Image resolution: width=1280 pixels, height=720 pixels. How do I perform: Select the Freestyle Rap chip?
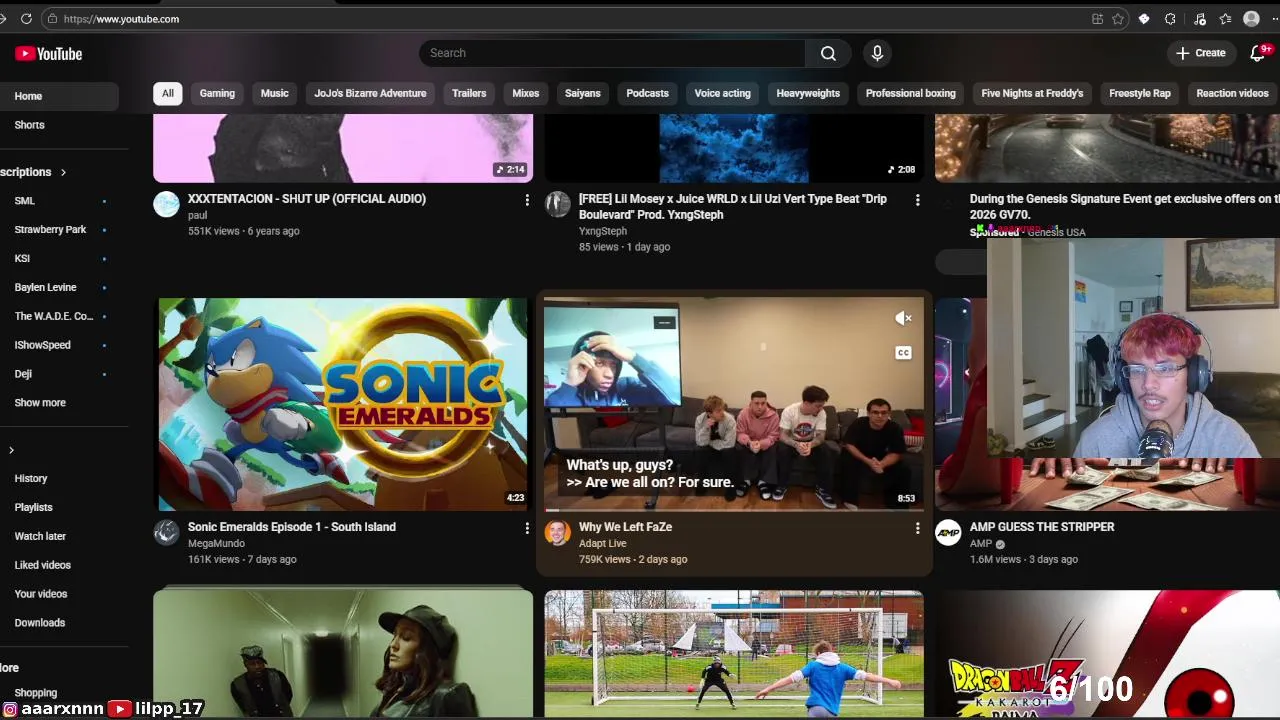coord(1140,93)
